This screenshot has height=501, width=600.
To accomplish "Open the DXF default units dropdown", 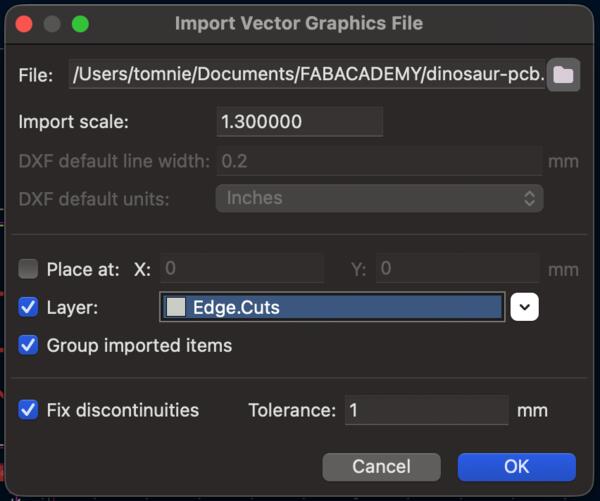I will click(379, 198).
